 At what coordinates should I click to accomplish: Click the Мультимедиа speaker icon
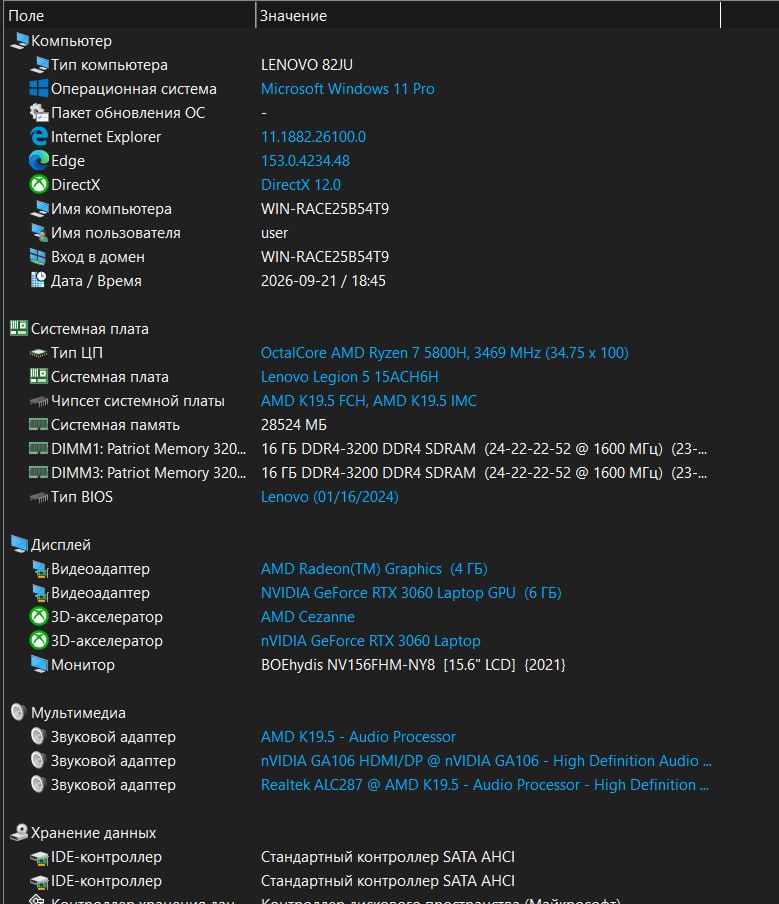[19, 713]
